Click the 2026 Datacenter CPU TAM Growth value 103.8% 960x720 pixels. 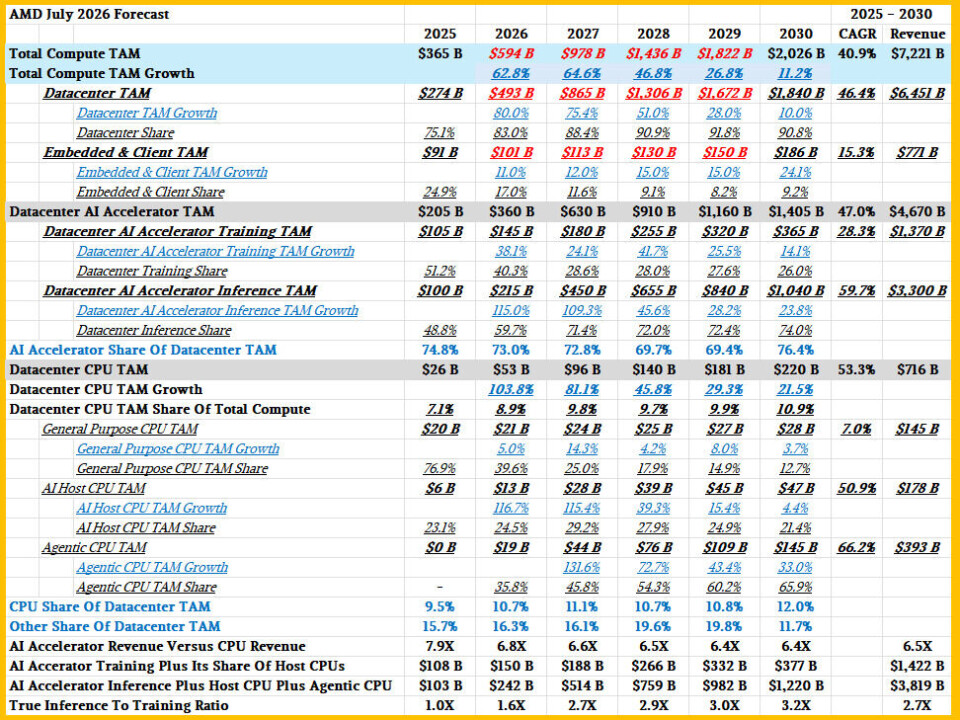(x=511, y=389)
